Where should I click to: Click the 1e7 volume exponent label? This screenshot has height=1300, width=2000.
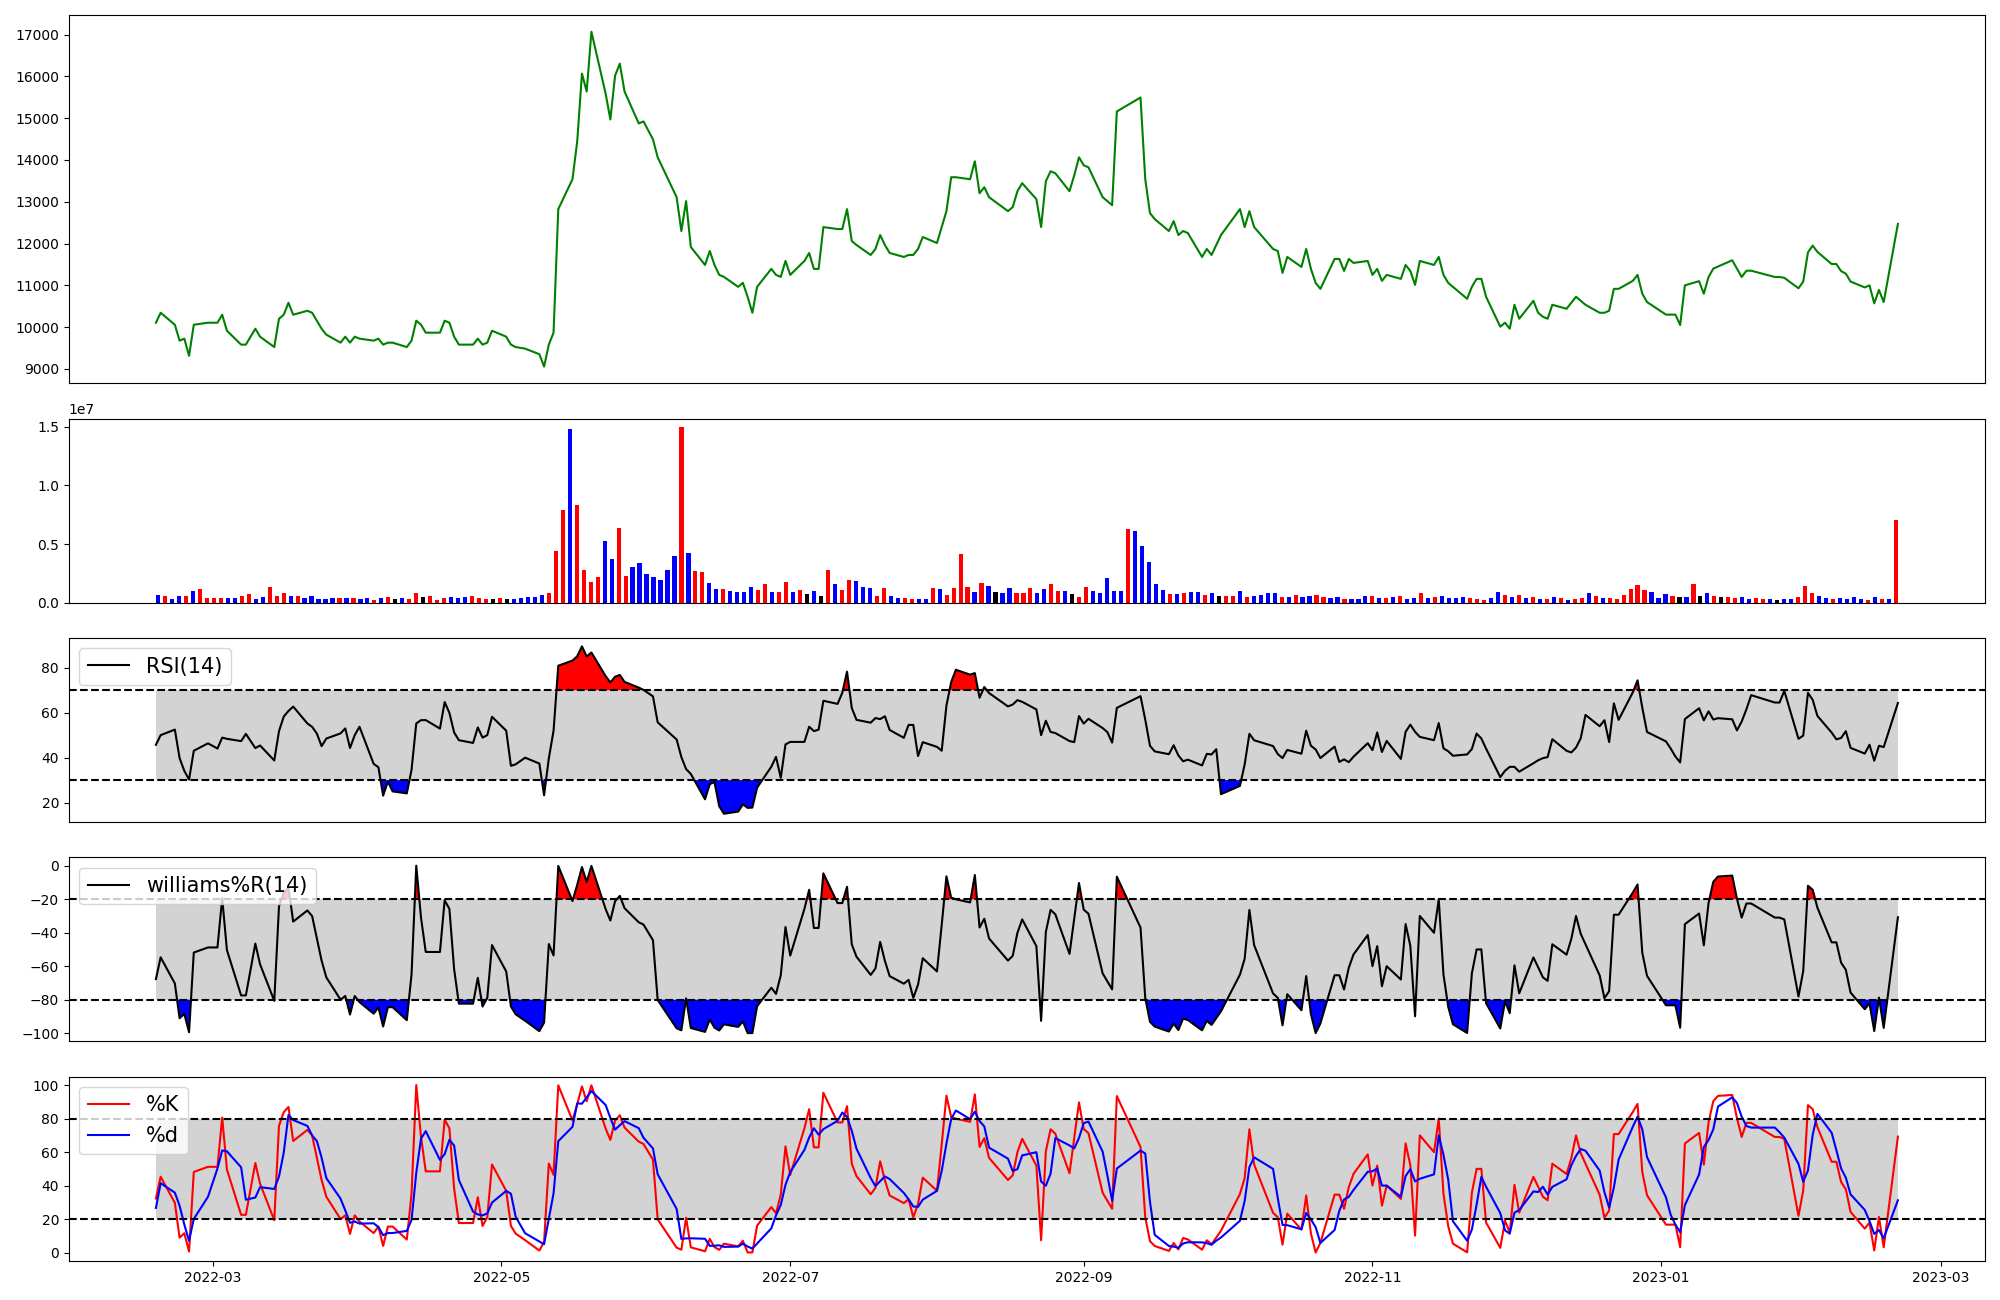tap(81, 409)
